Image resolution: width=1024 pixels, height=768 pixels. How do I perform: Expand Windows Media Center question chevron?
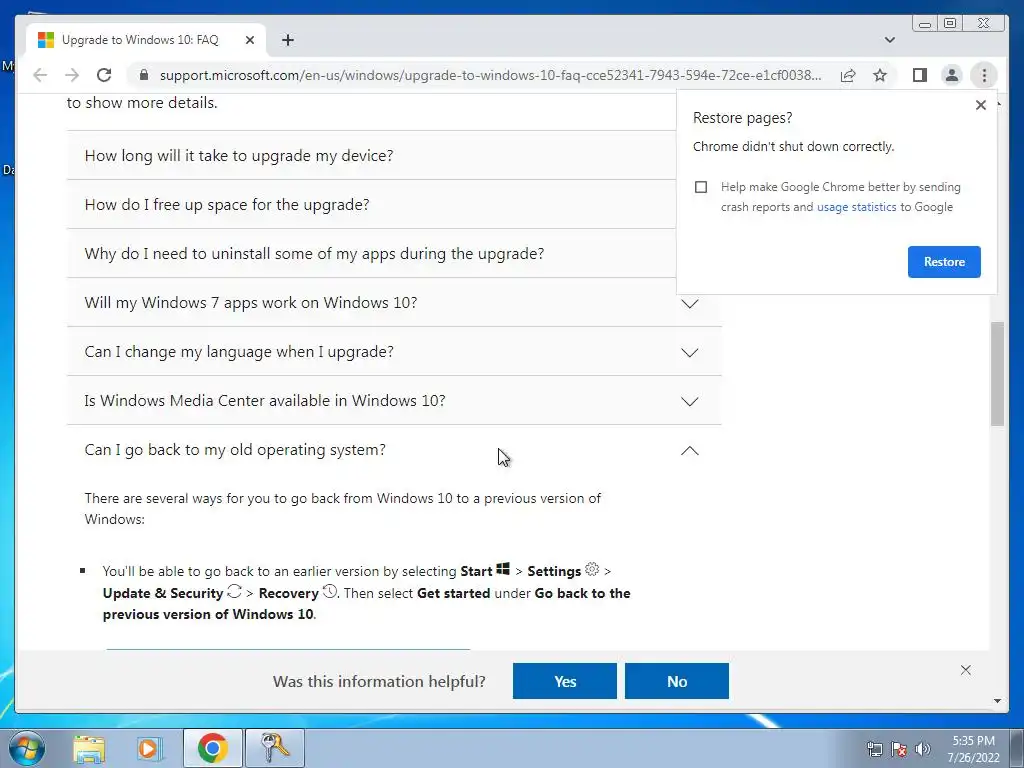[x=690, y=402]
